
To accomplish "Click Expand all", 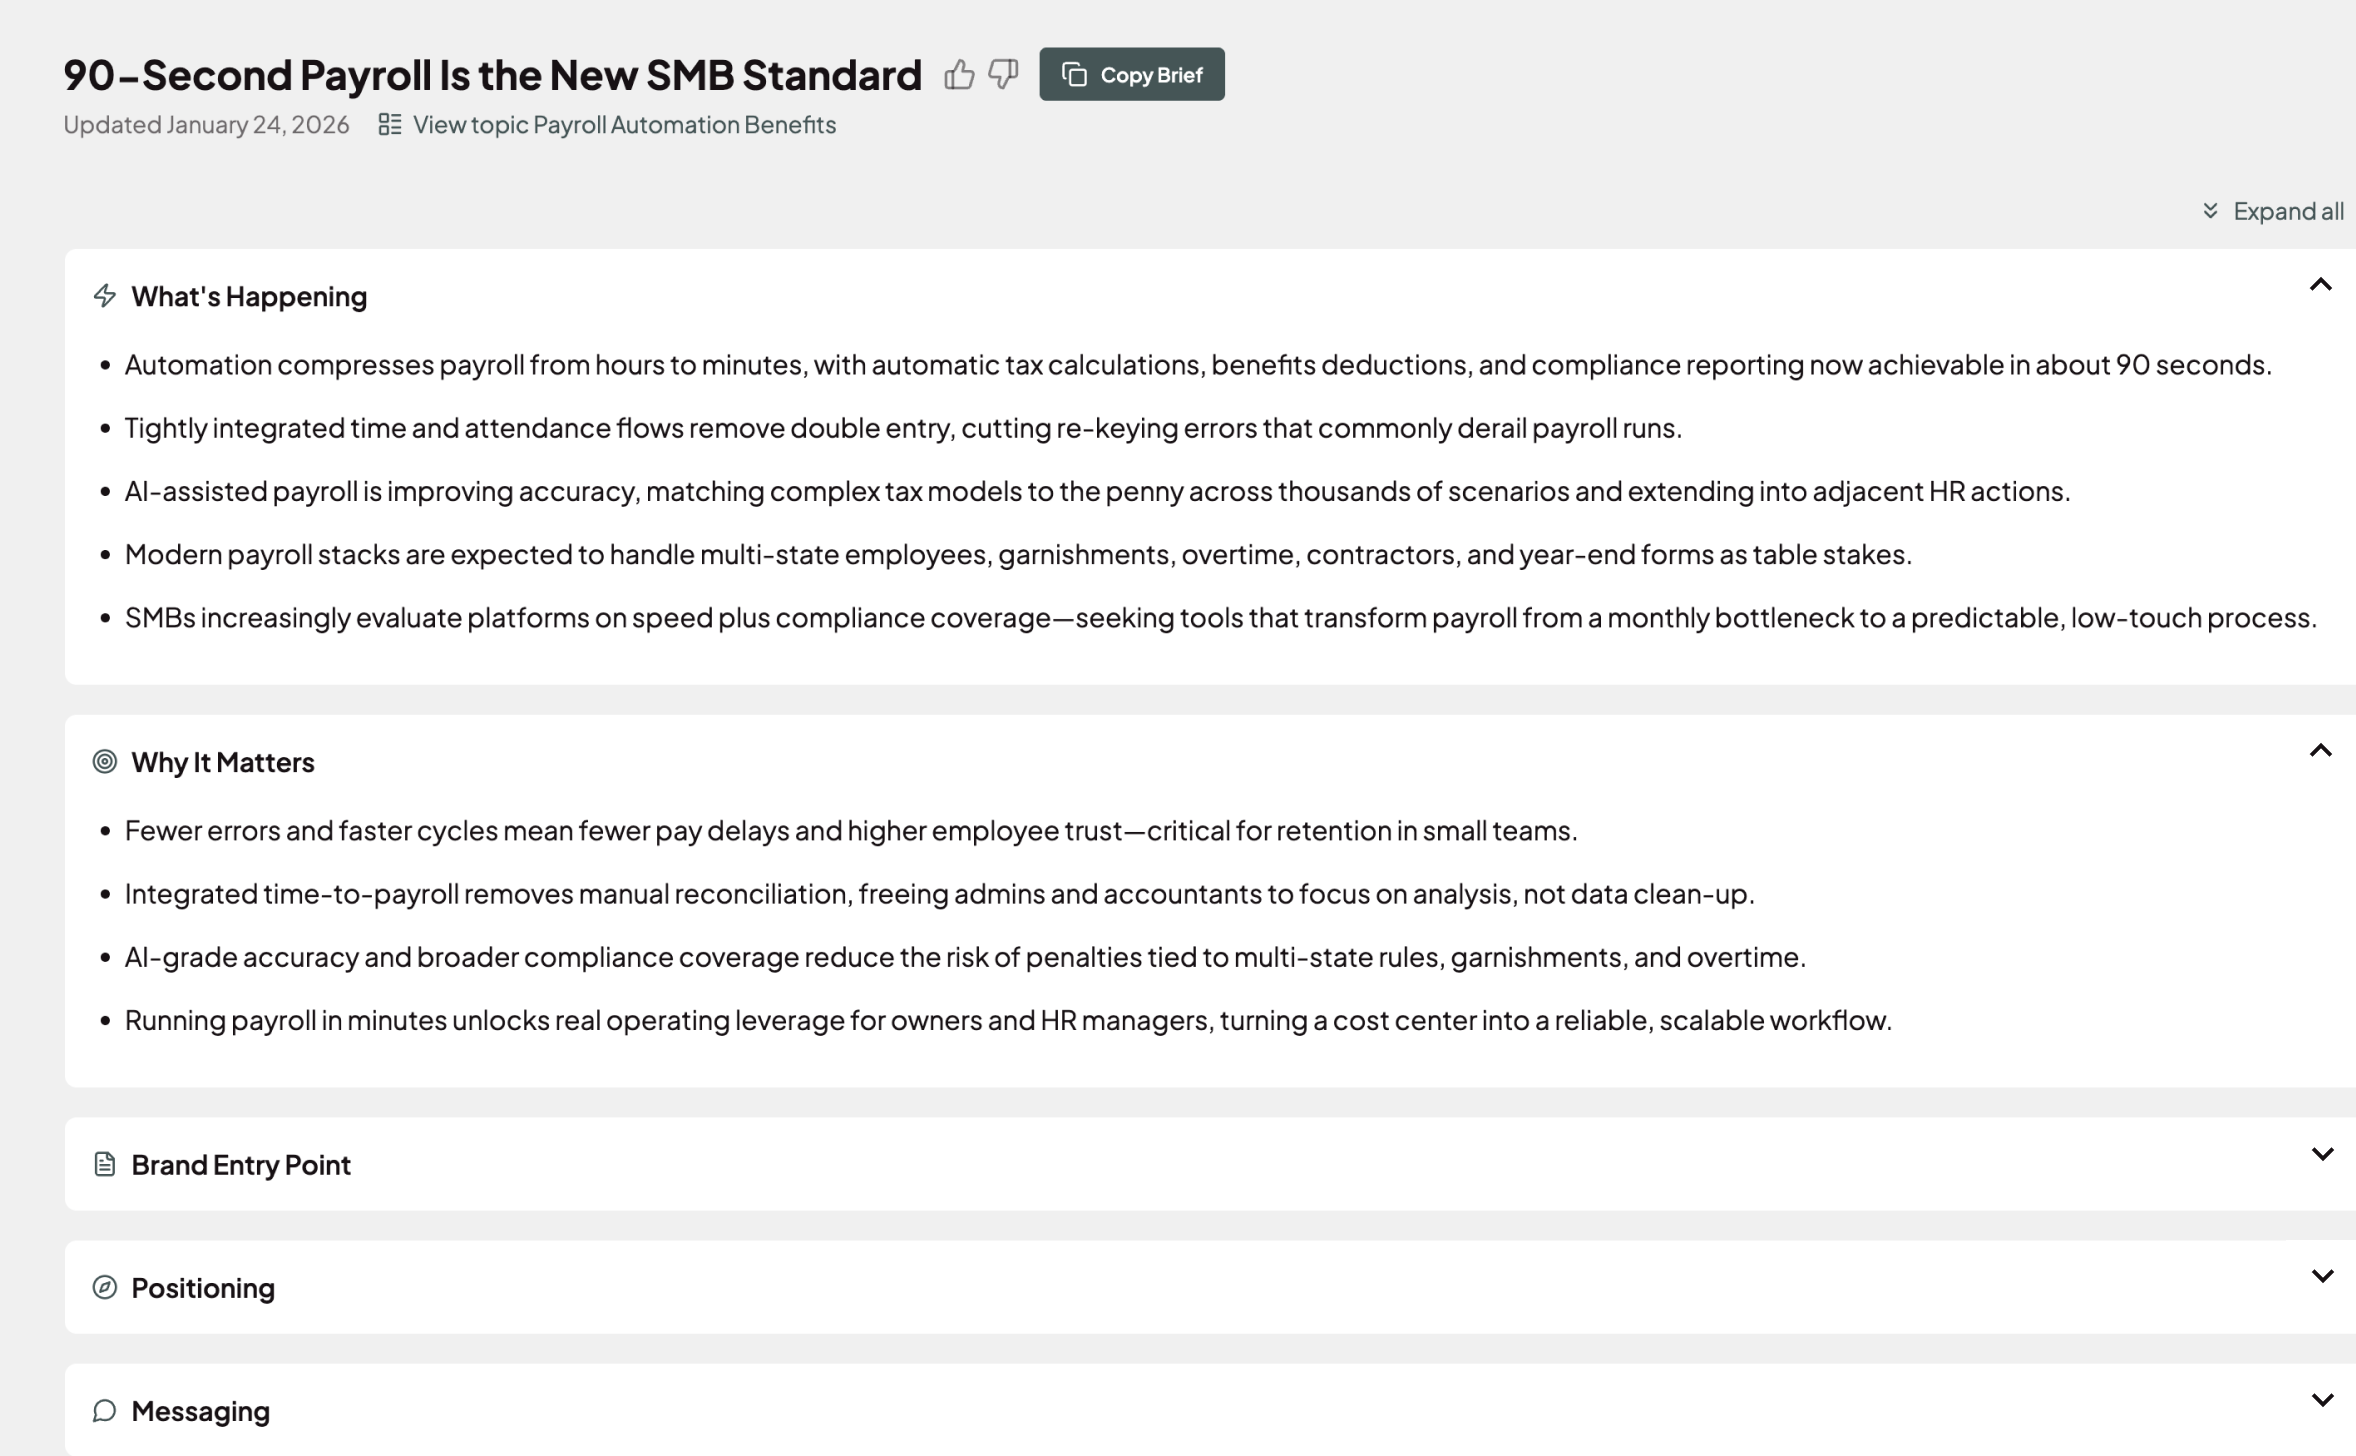I will click(x=2287, y=211).
